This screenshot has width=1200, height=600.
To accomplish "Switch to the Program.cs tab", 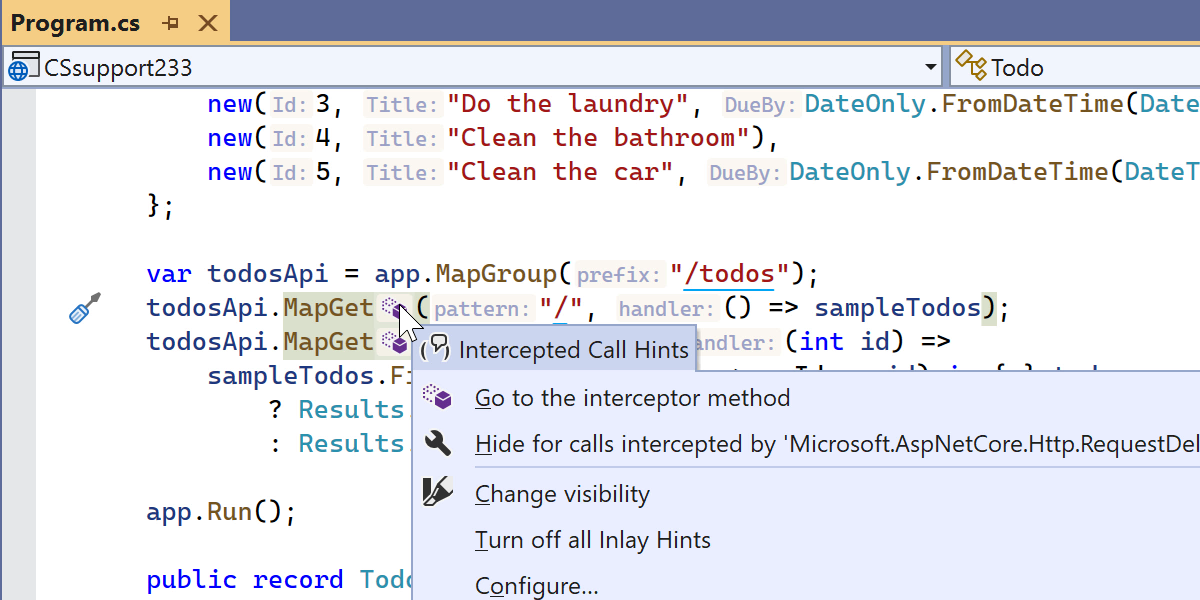I will click(x=76, y=23).
